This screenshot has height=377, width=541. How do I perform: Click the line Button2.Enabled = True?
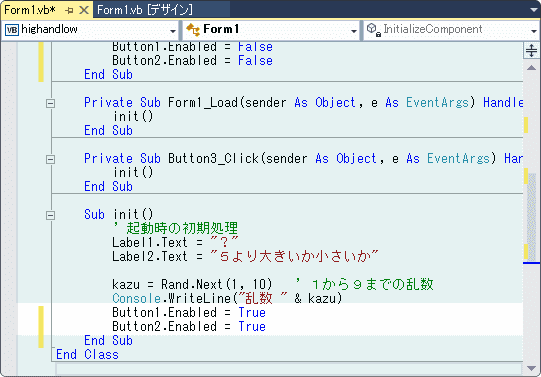click(x=189, y=326)
